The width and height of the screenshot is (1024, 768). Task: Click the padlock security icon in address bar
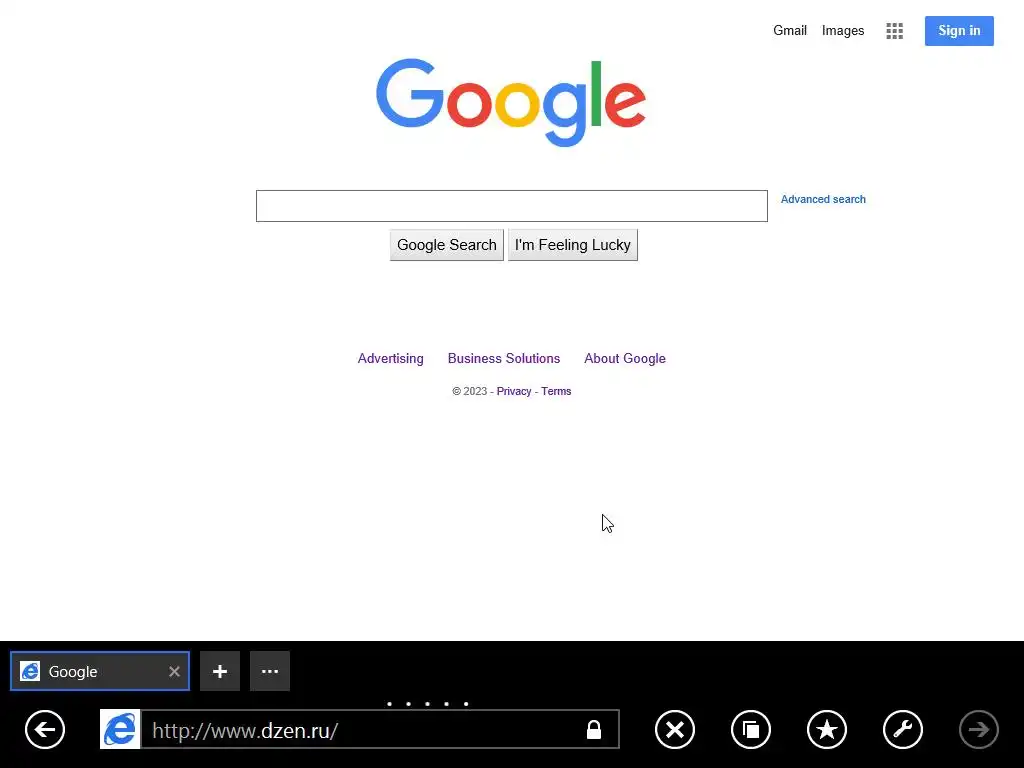(594, 729)
